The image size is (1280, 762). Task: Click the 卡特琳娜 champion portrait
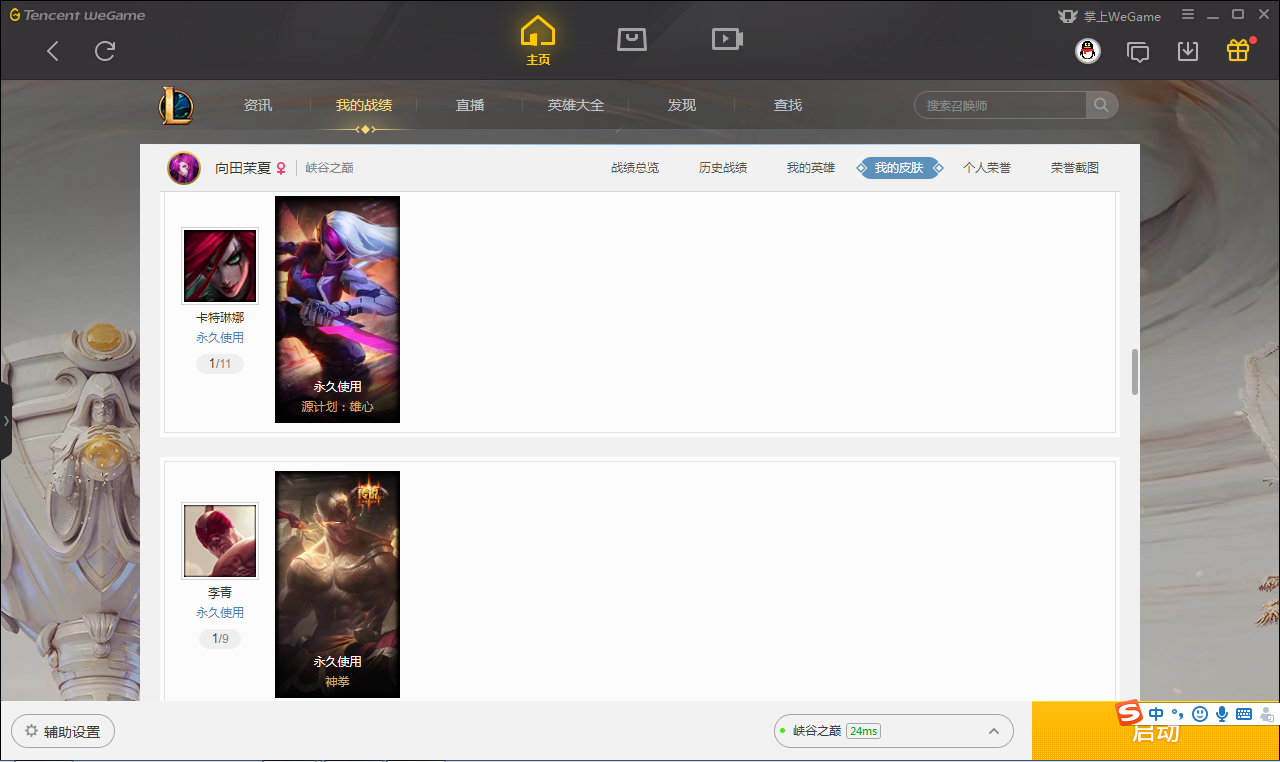click(x=220, y=266)
